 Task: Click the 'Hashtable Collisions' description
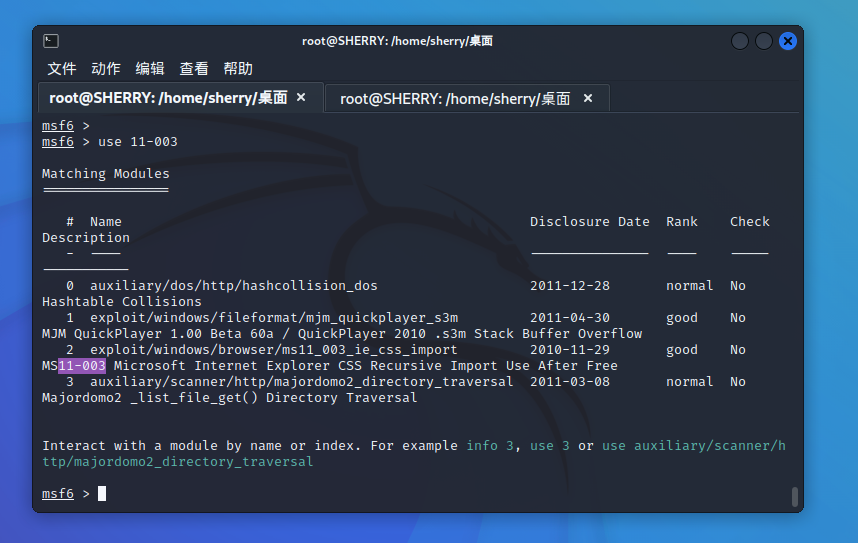click(121, 302)
